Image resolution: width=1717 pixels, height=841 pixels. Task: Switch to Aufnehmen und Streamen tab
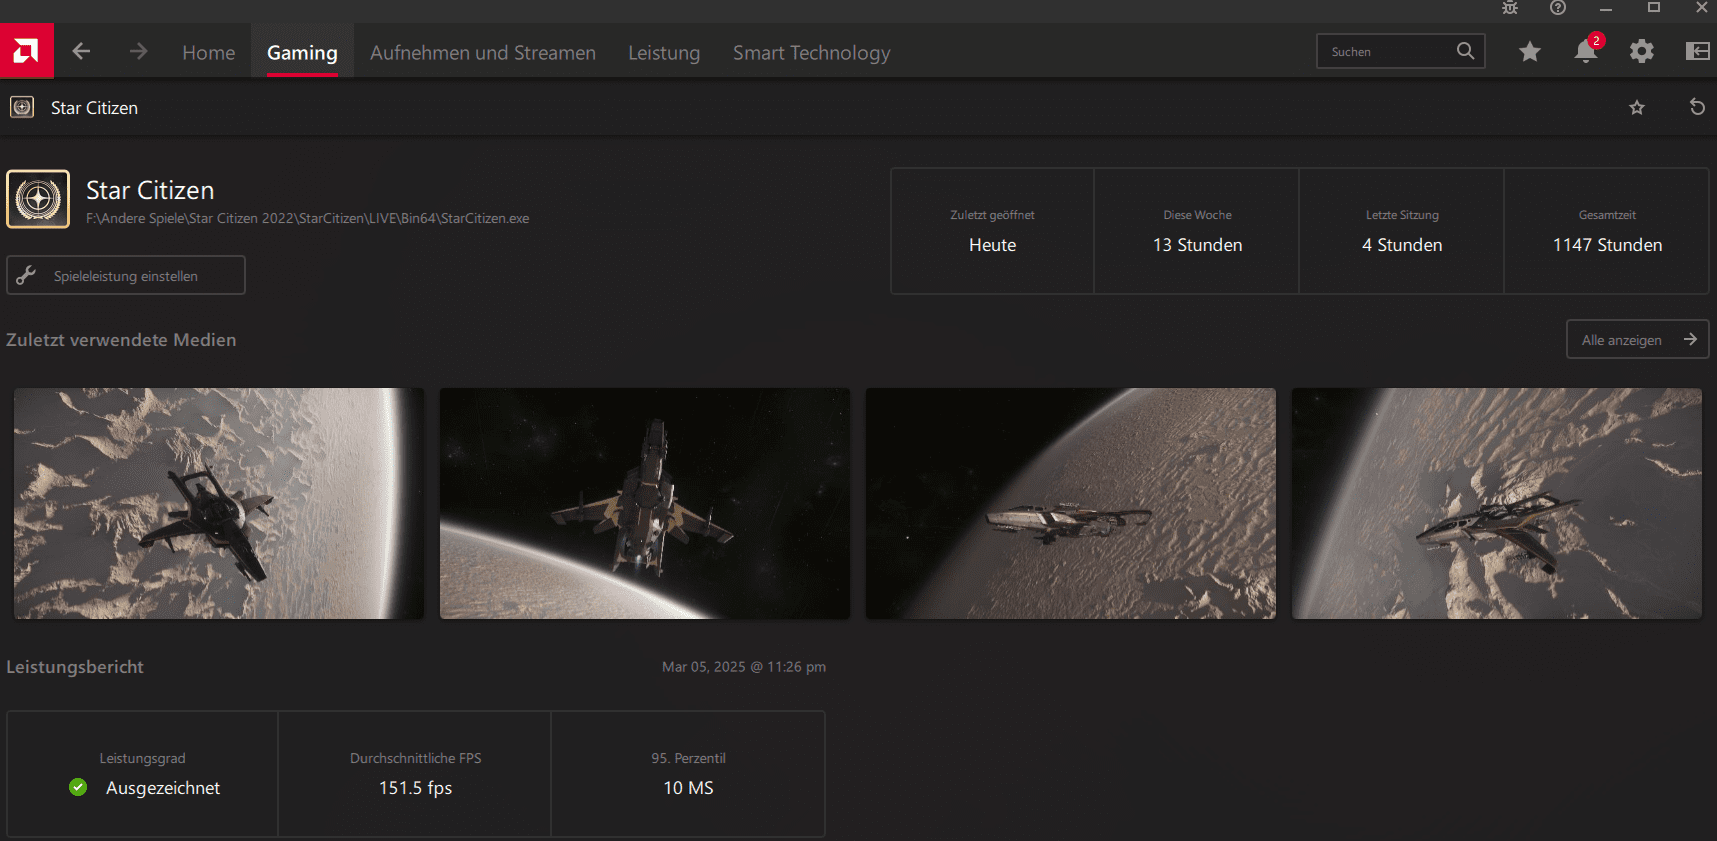coord(483,53)
